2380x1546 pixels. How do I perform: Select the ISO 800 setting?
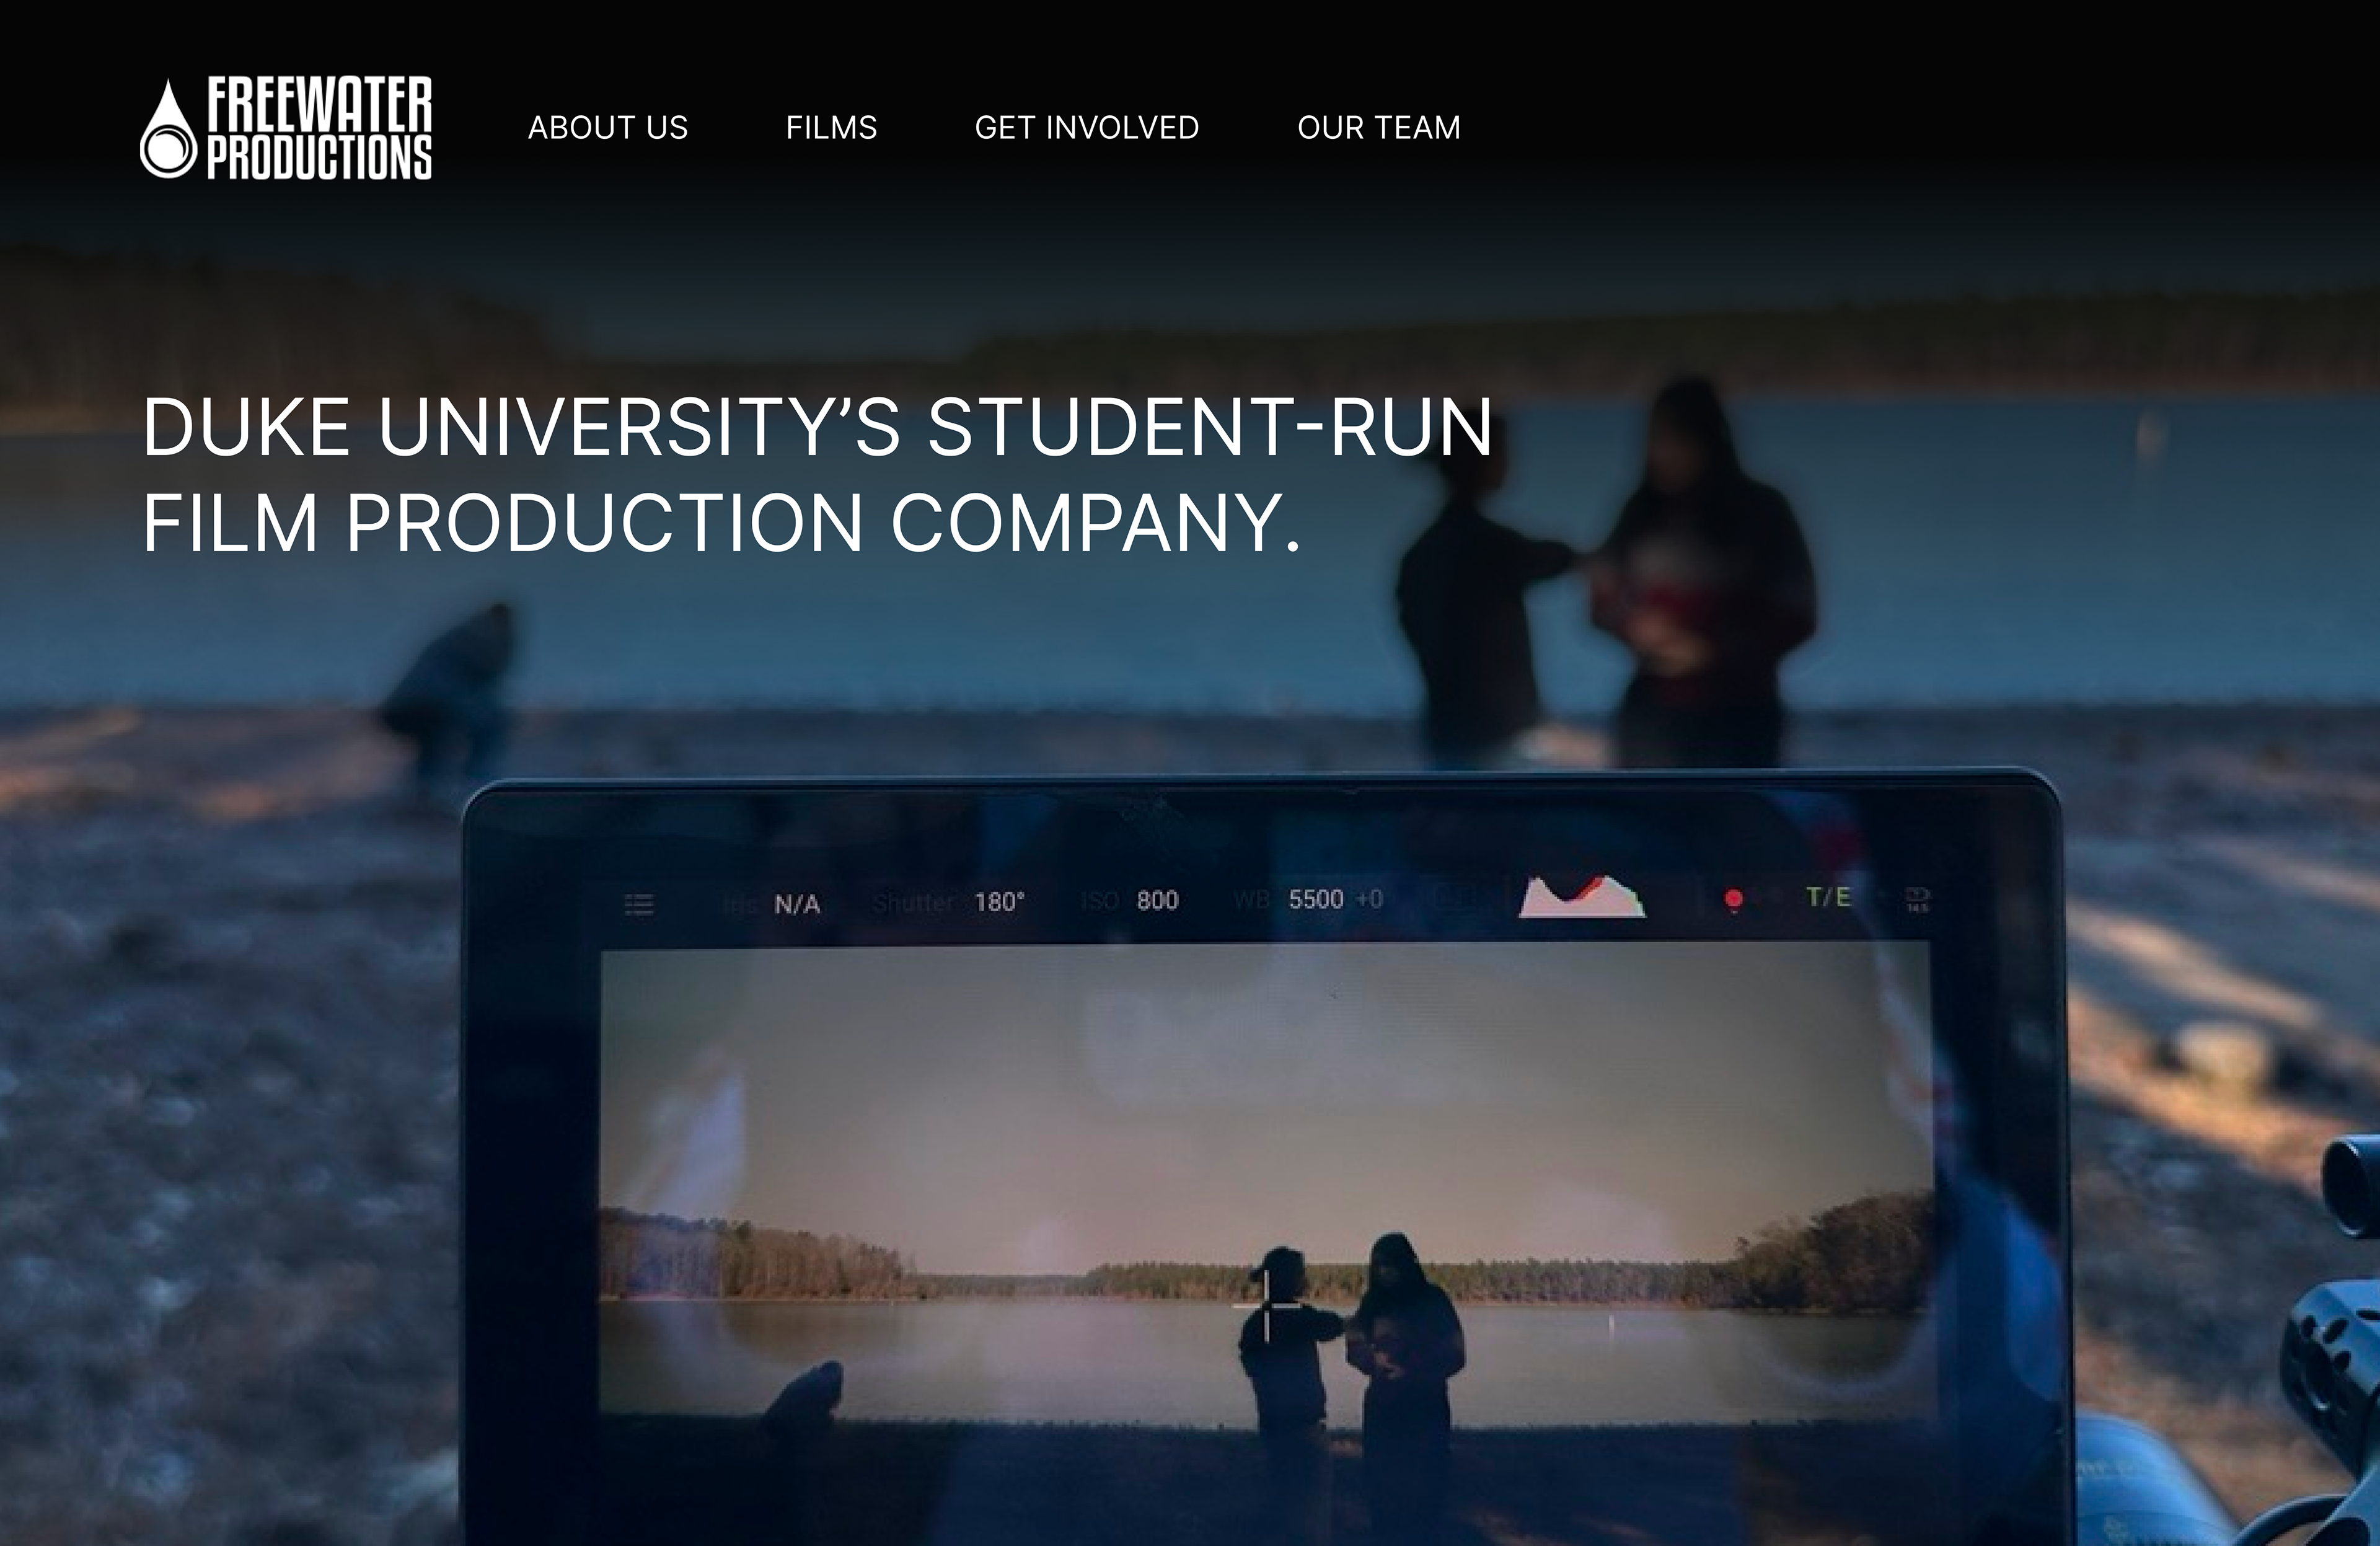1157,901
